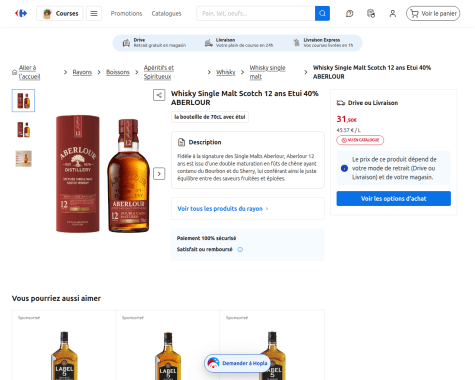The height and width of the screenshot is (380, 475).
Task: Open the user account icon
Action: 393,14
